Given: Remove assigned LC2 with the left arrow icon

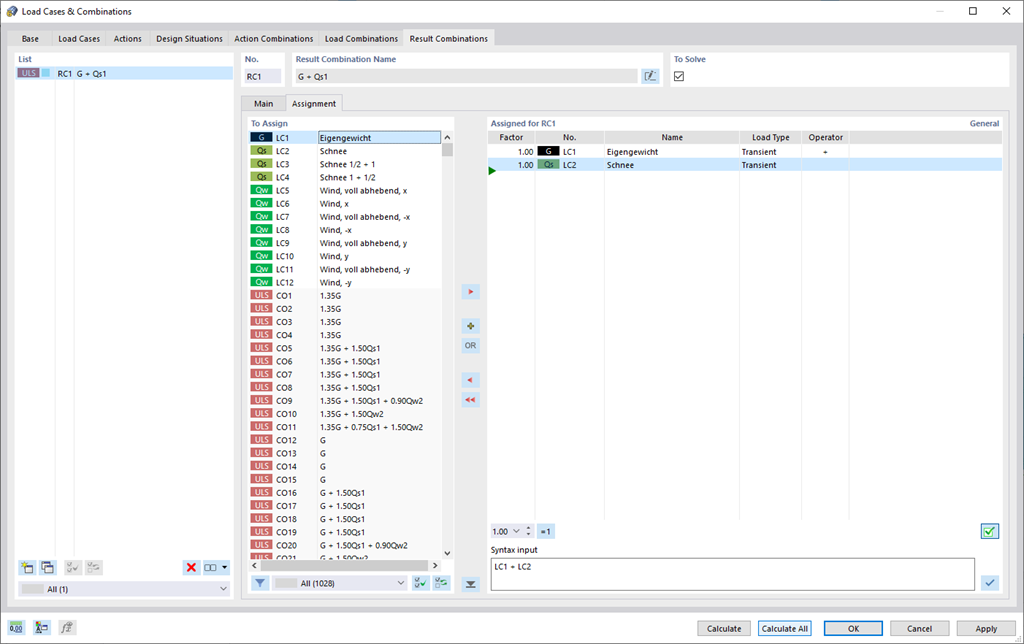Looking at the screenshot, I should point(471,379).
